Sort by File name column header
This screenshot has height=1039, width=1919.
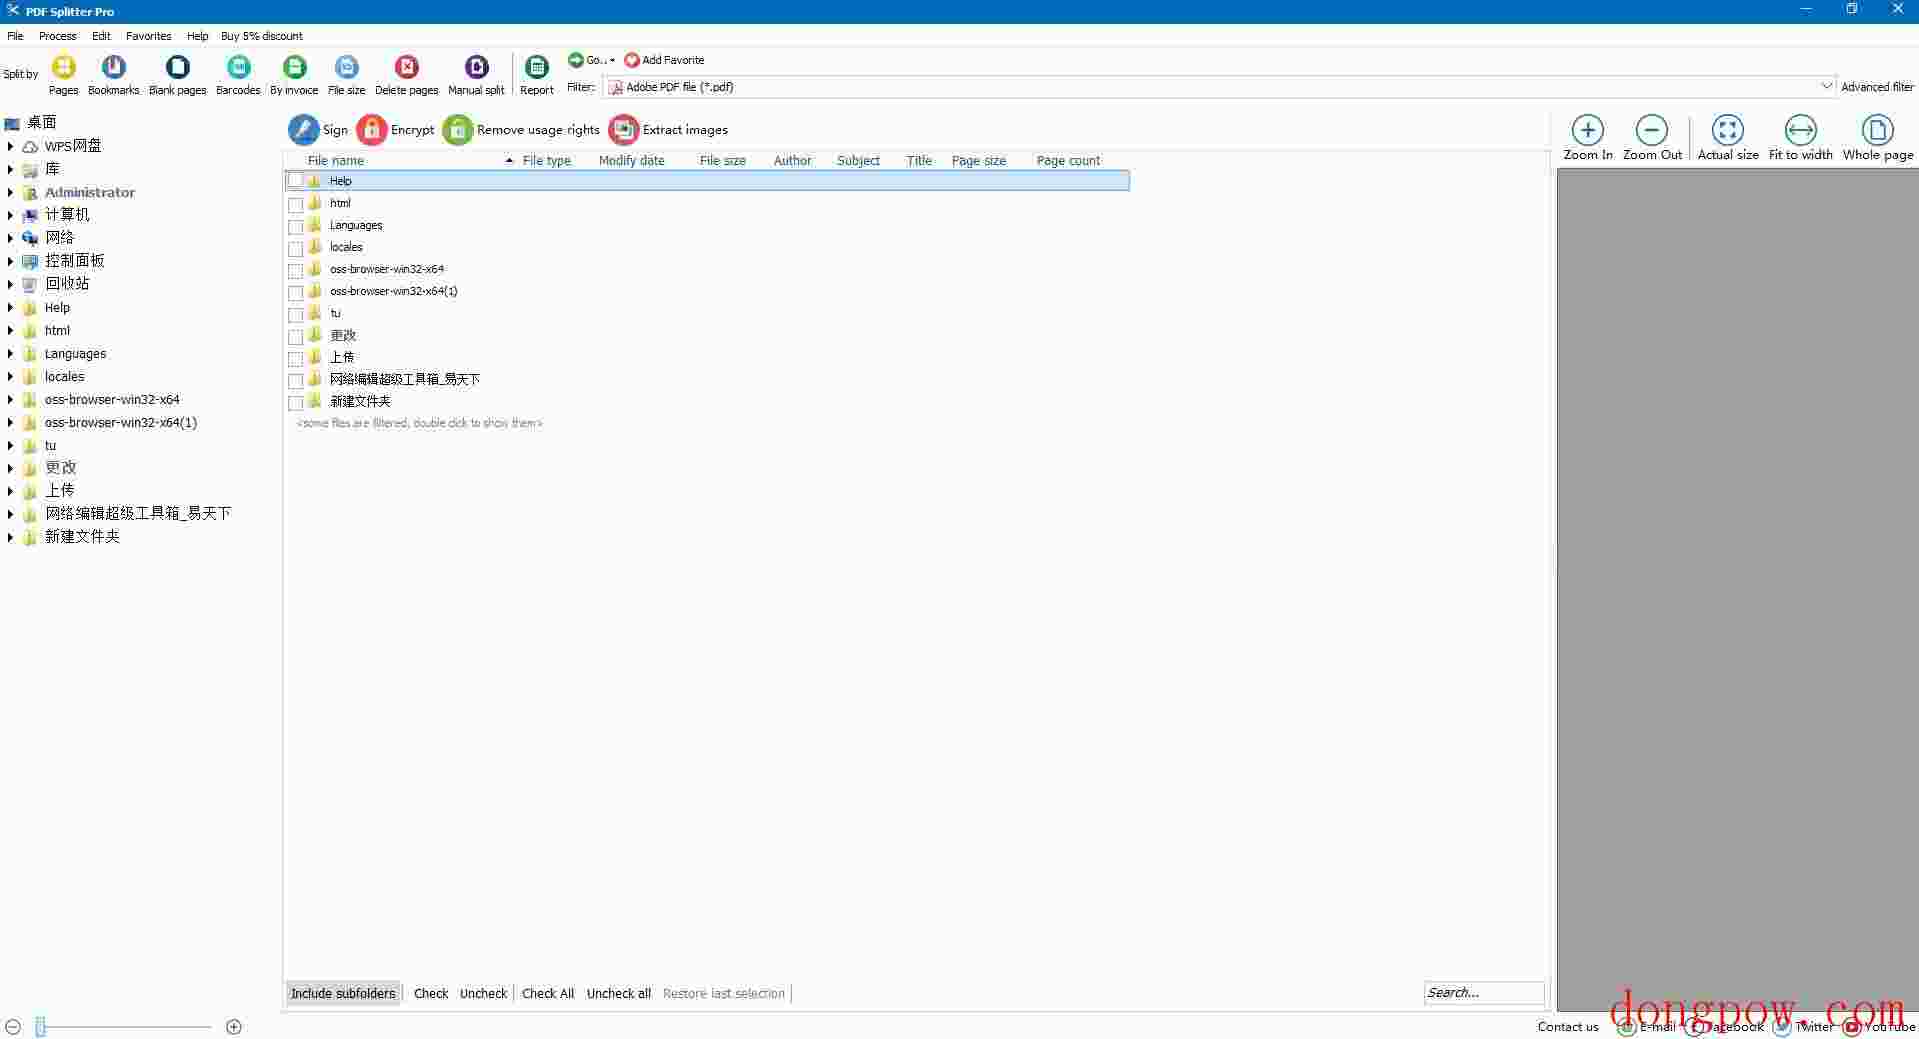tap(336, 160)
